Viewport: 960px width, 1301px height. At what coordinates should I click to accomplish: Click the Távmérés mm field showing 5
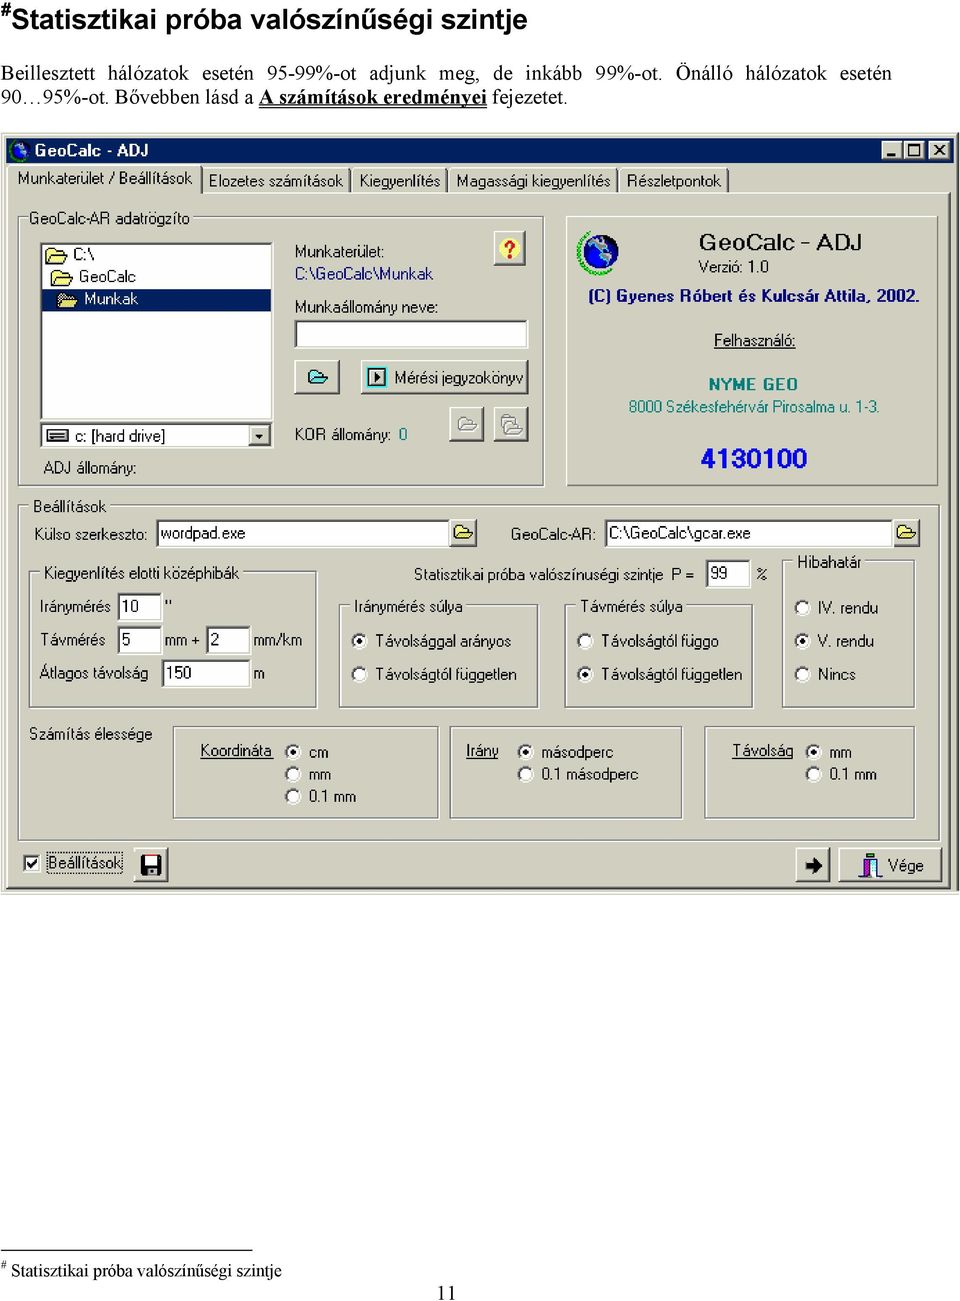139,640
